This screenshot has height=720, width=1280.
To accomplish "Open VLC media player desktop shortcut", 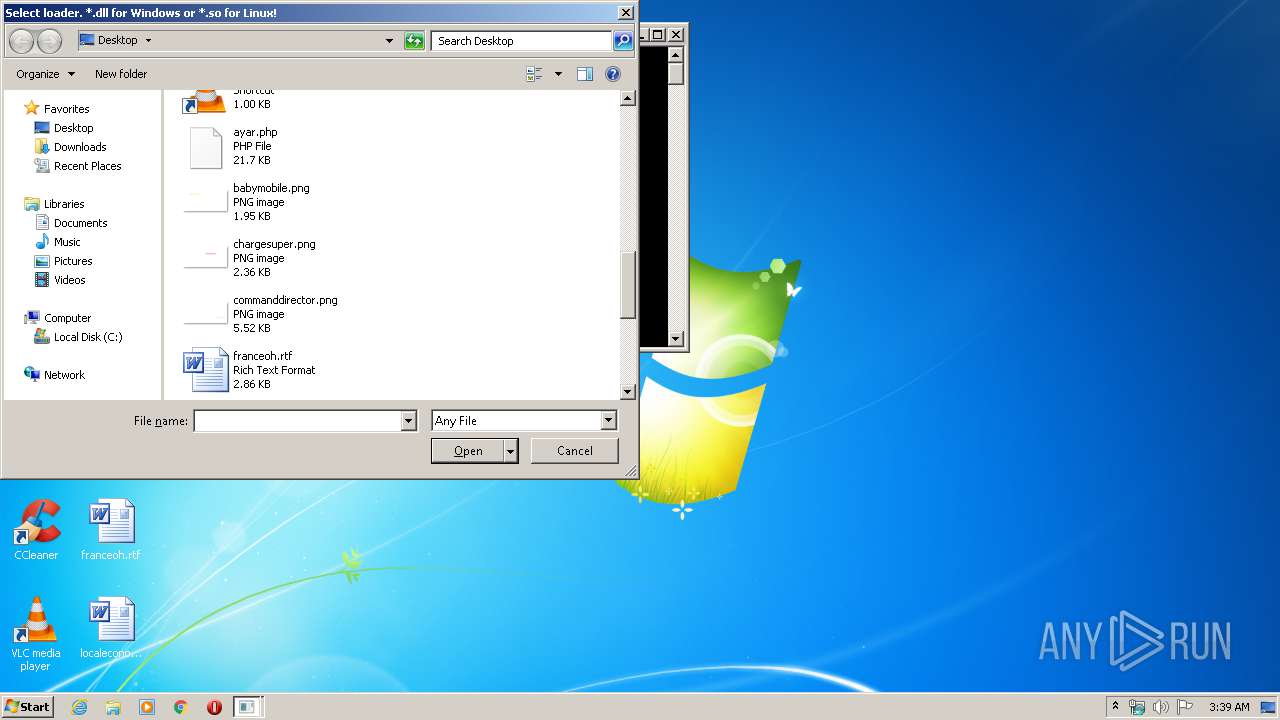I will [x=36, y=634].
